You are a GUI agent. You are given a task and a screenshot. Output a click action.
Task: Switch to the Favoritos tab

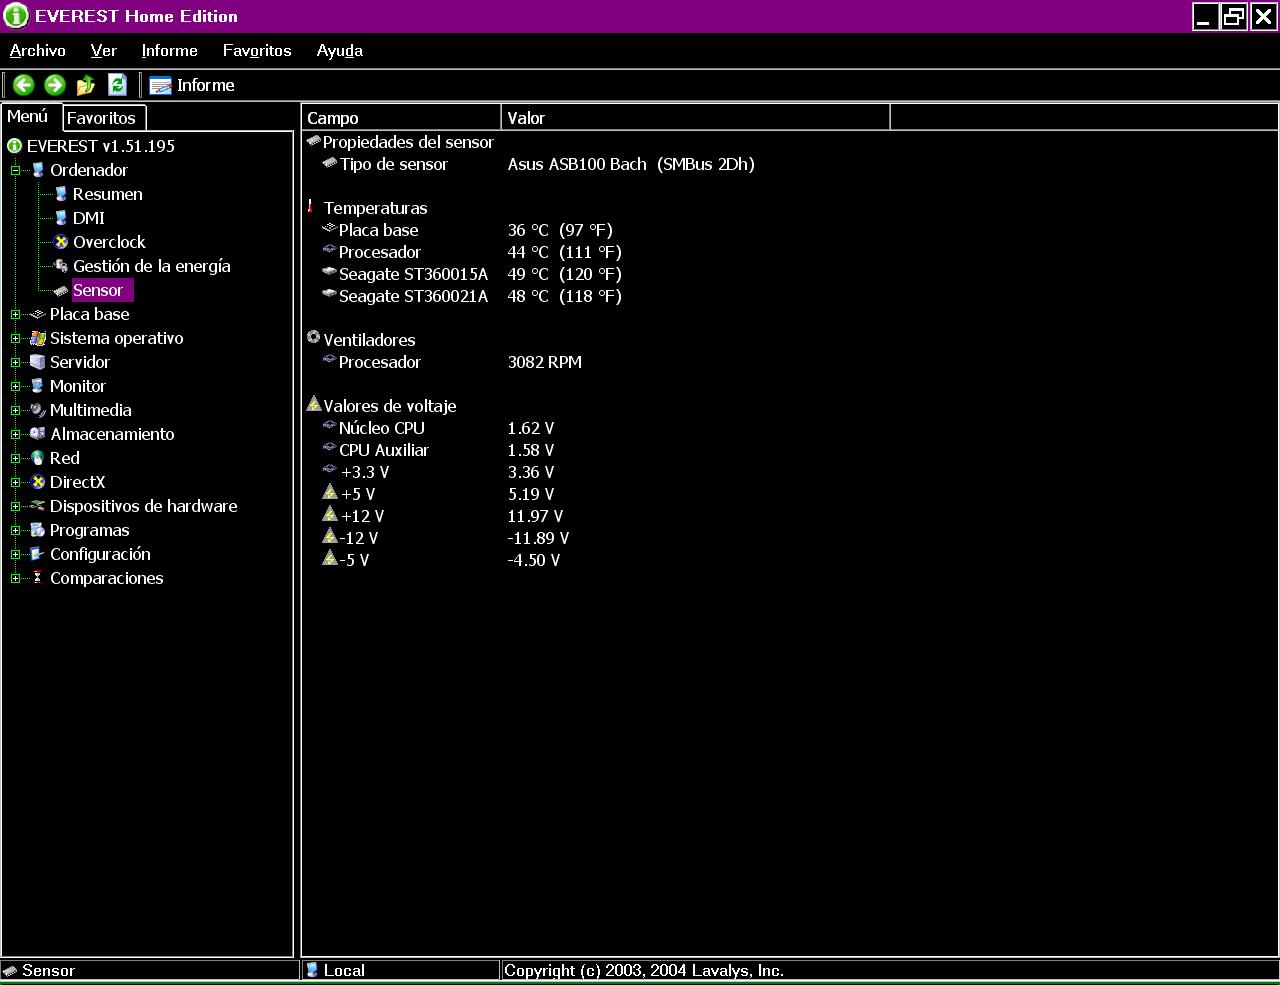[x=101, y=118]
